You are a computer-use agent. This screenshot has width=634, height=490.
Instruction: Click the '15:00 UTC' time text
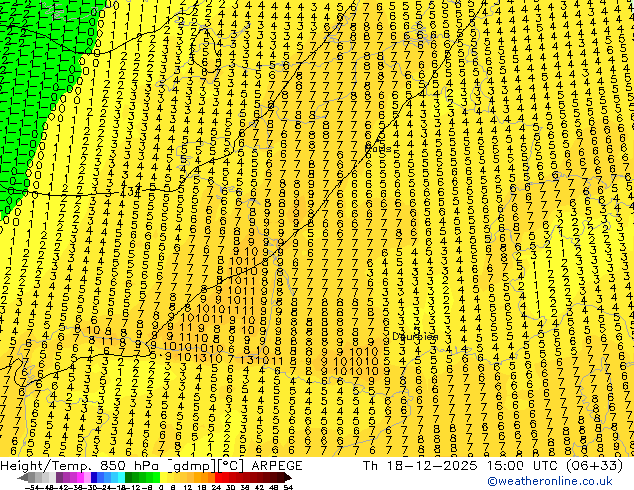pyautogui.click(x=523, y=465)
